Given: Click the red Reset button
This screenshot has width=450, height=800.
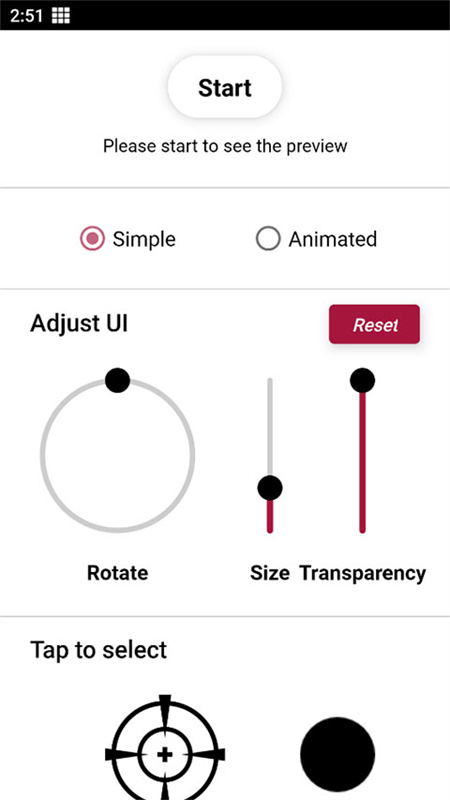Looking at the screenshot, I should click(374, 324).
